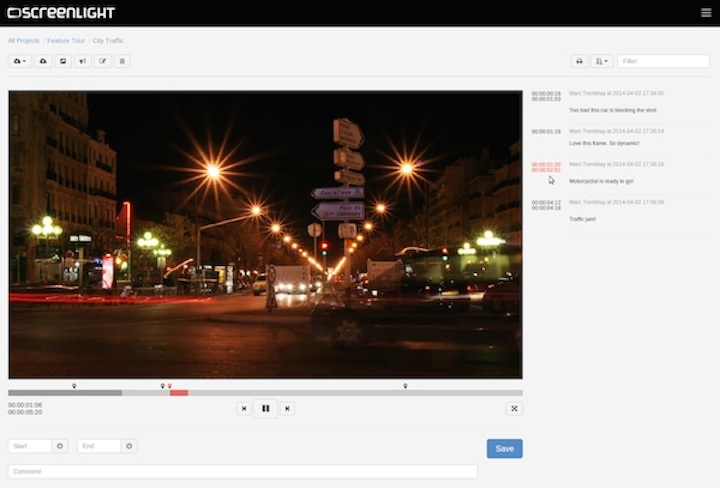Screen dimensions: 720x488
Task: Skip to the previous comment marker
Action: (244, 408)
